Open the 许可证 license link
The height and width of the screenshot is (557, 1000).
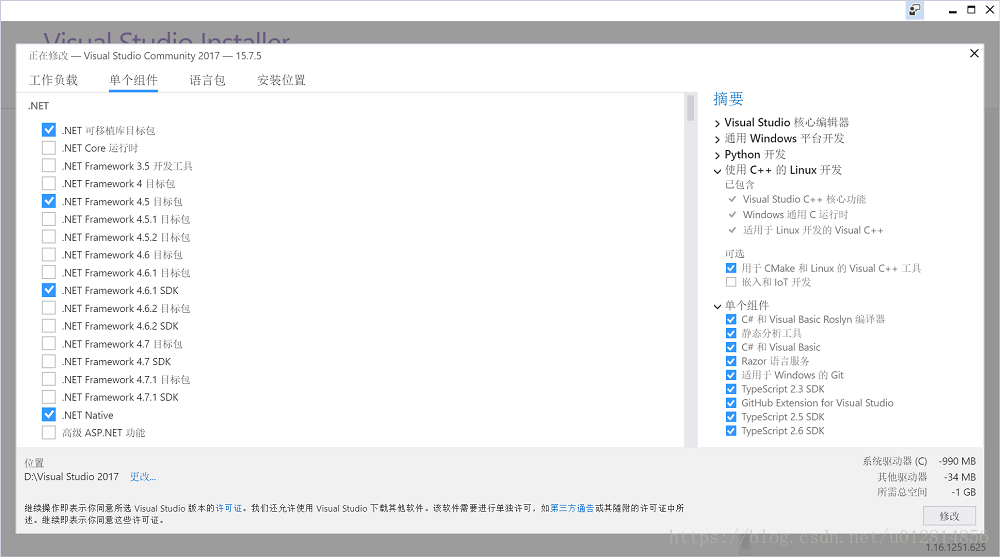[x=229, y=509]
